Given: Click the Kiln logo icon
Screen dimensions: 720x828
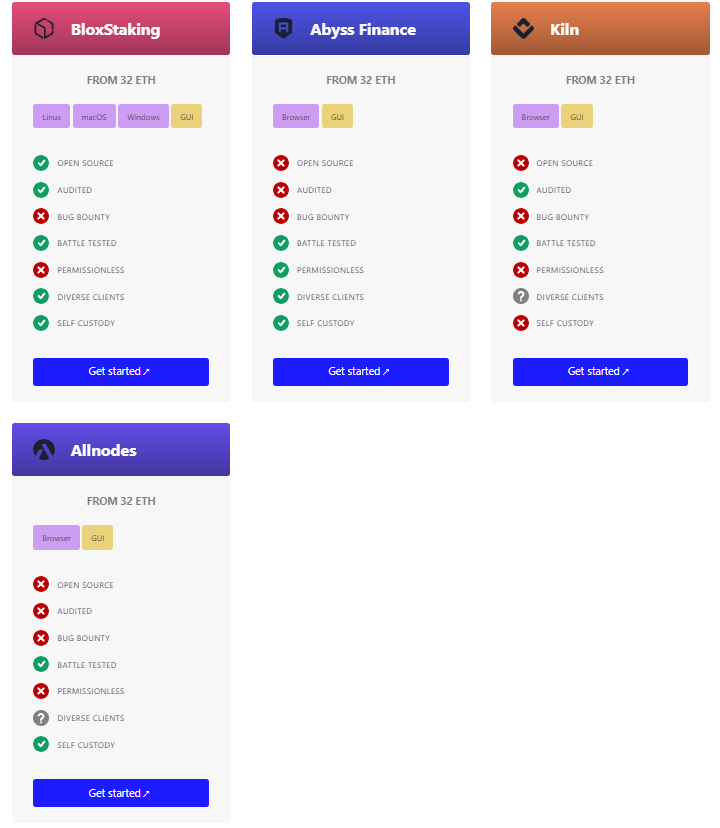Looking at the screenshot, I should point(521,29).
